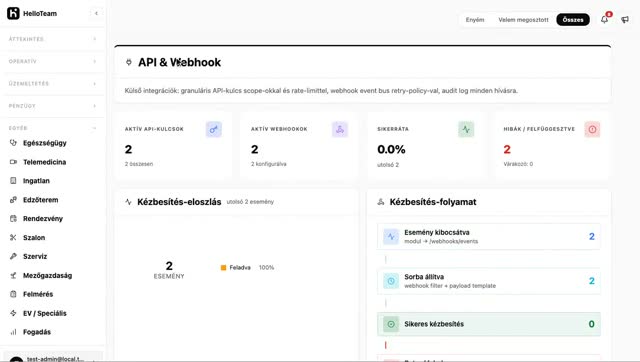Click the 'Várakozó: 0' text

[x=518, y=164]
